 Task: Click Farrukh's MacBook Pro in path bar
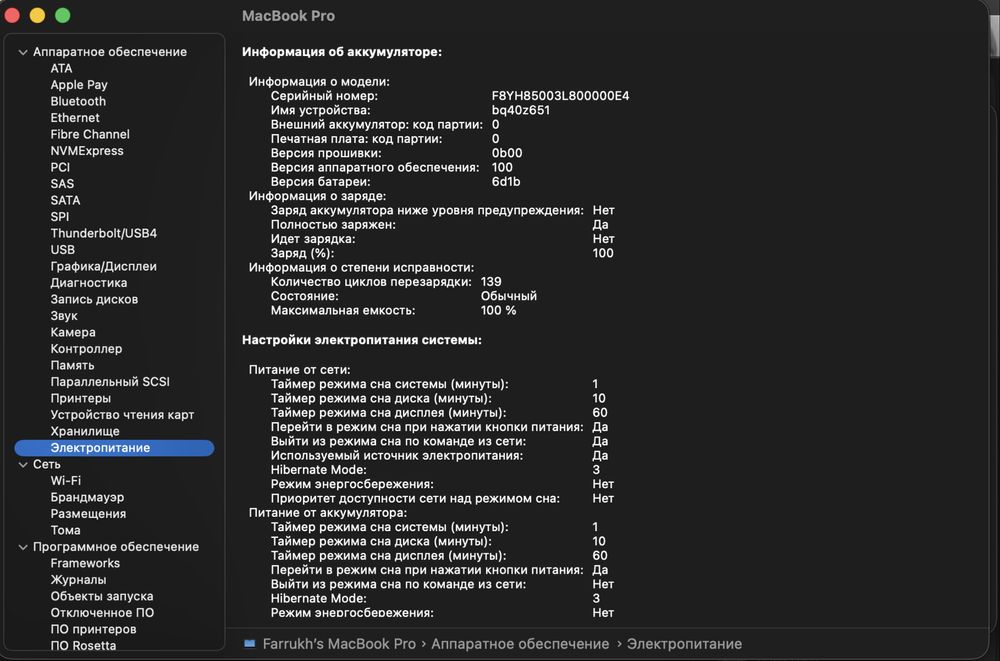[339, 644]
